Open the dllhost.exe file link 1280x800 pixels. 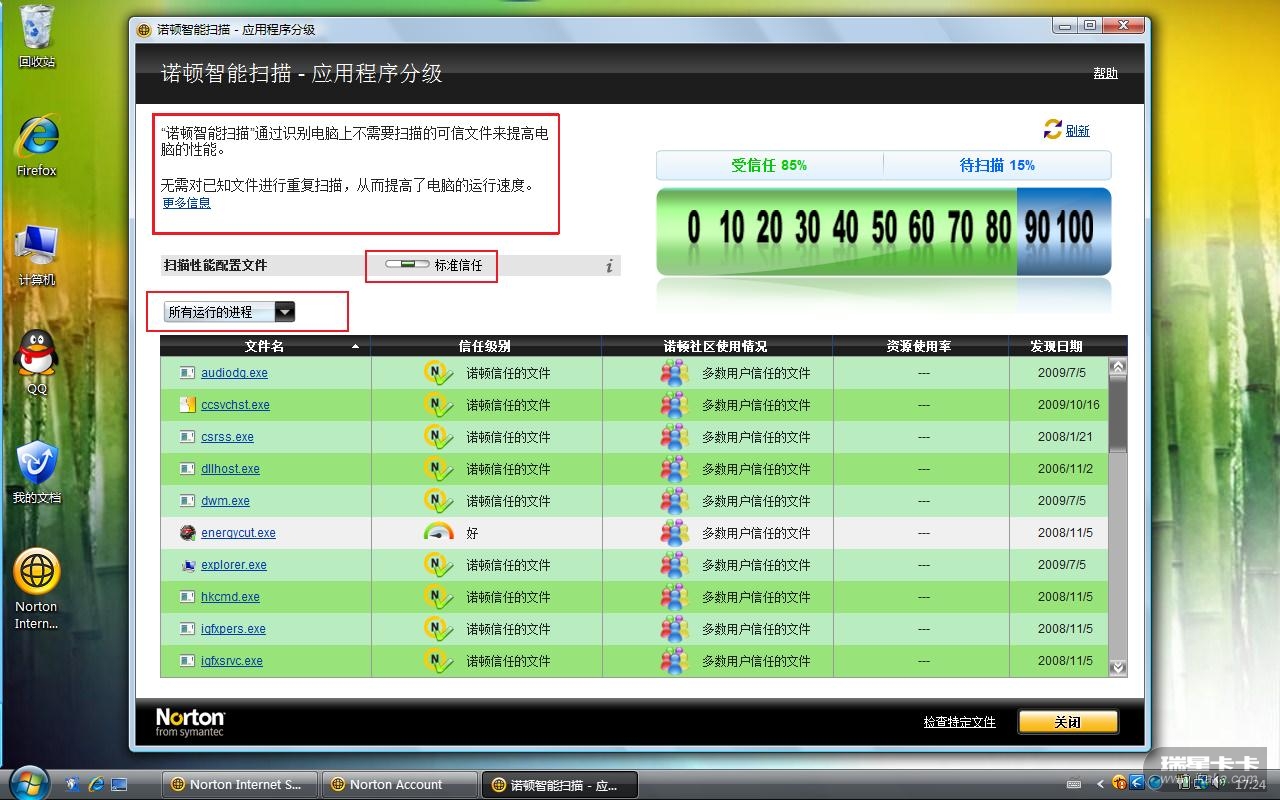click(230, 469)
